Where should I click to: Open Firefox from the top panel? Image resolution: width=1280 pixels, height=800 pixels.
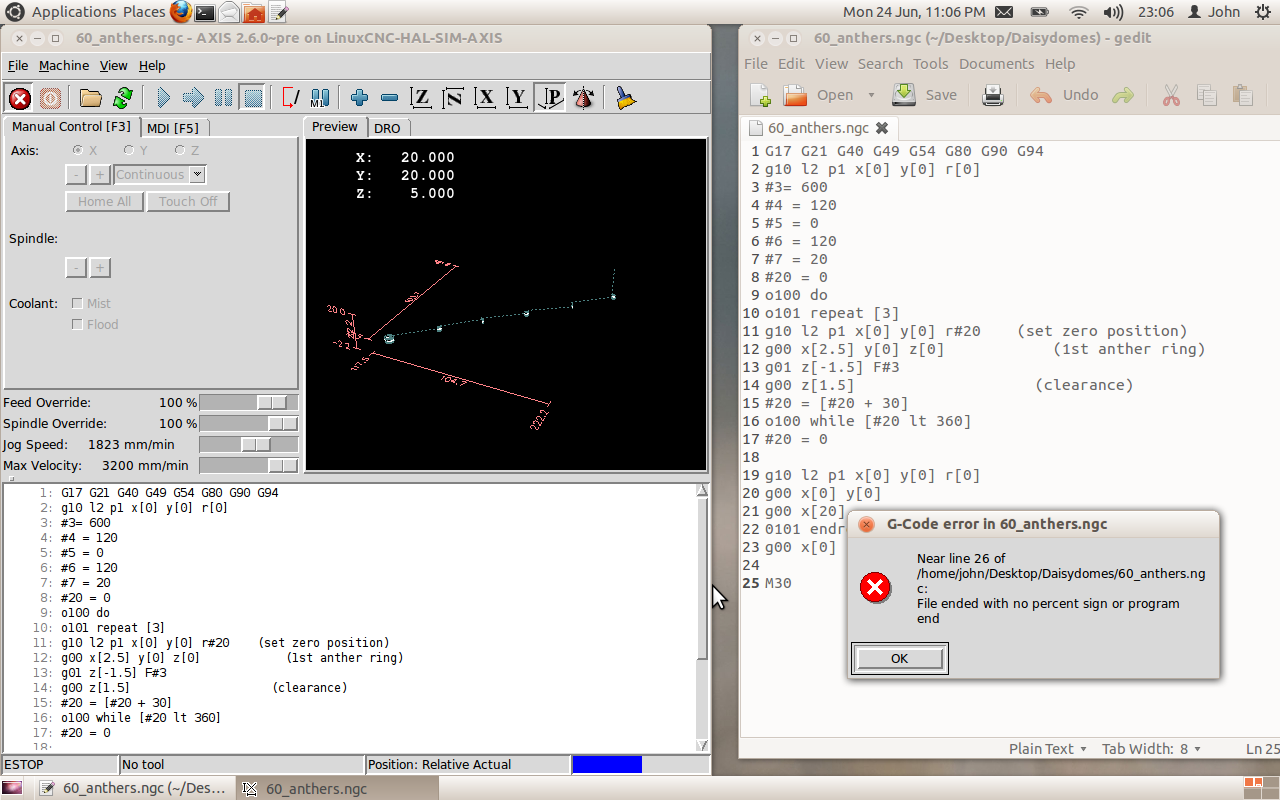pos(180,12)
